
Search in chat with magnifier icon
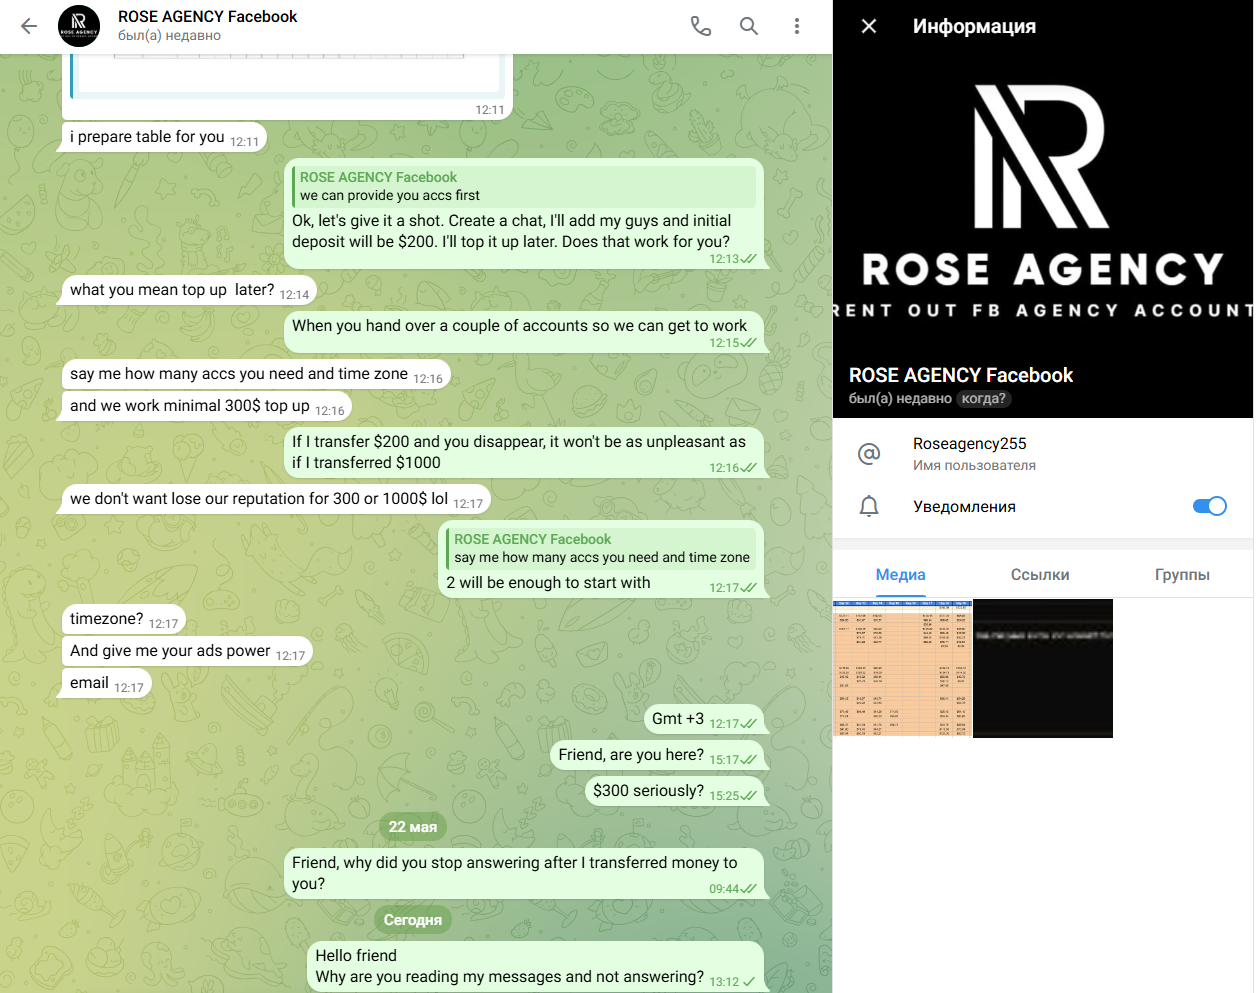point(749,26)
